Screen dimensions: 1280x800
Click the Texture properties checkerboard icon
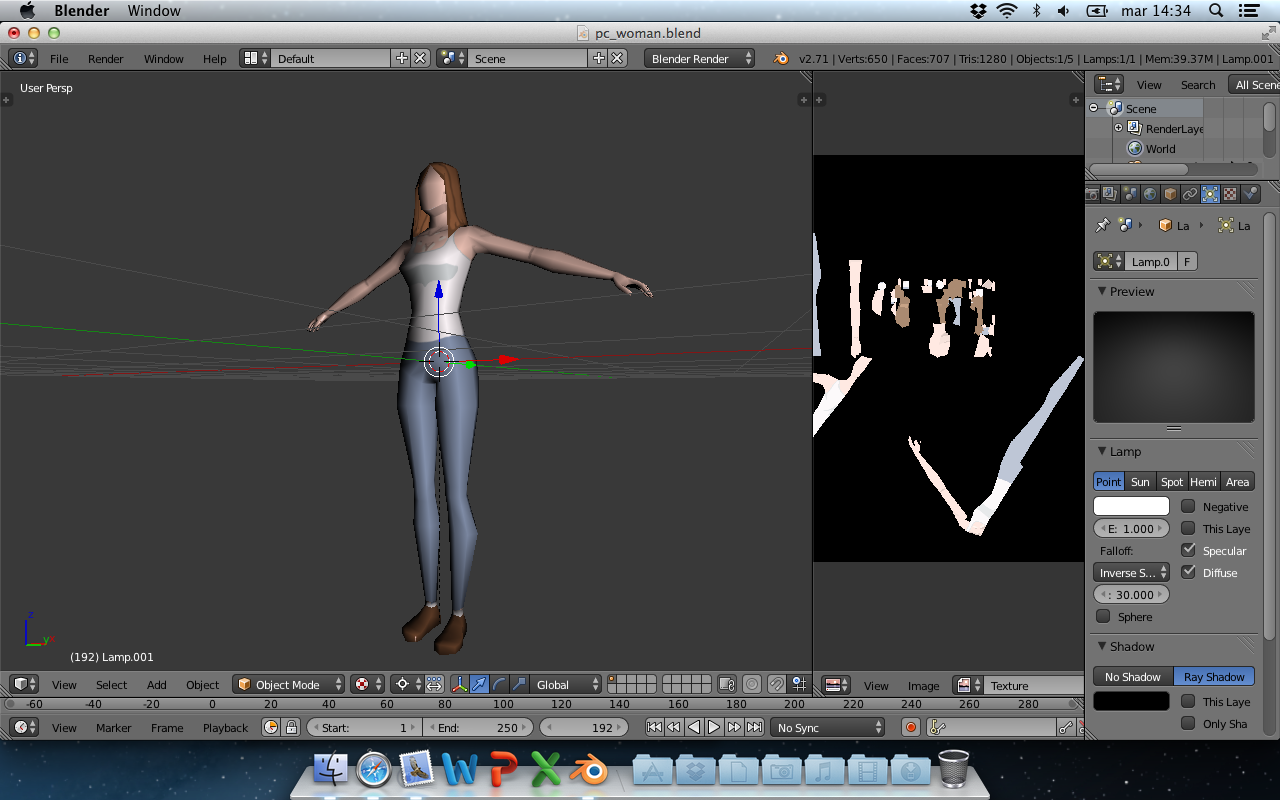[1230, 194]
